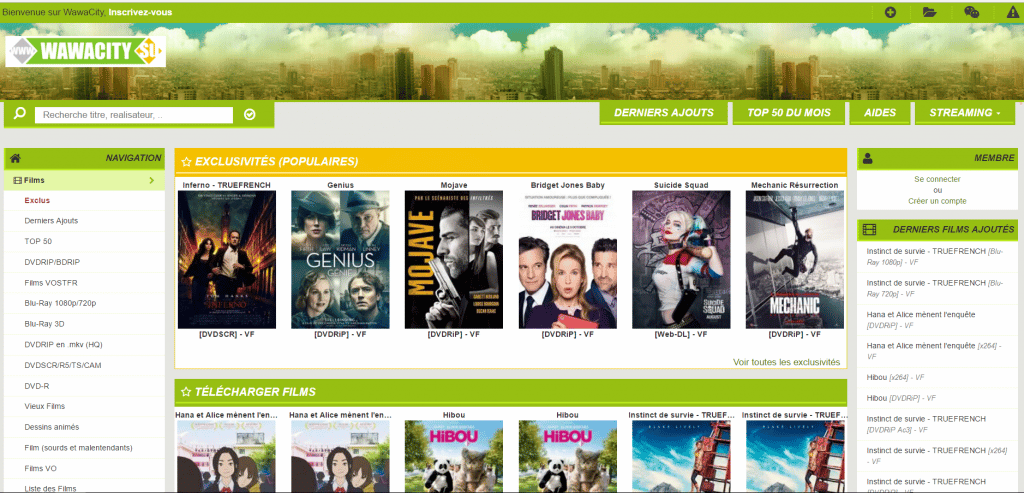Open the Aides menu item
1024x493 pixels.
coord(880,113)
